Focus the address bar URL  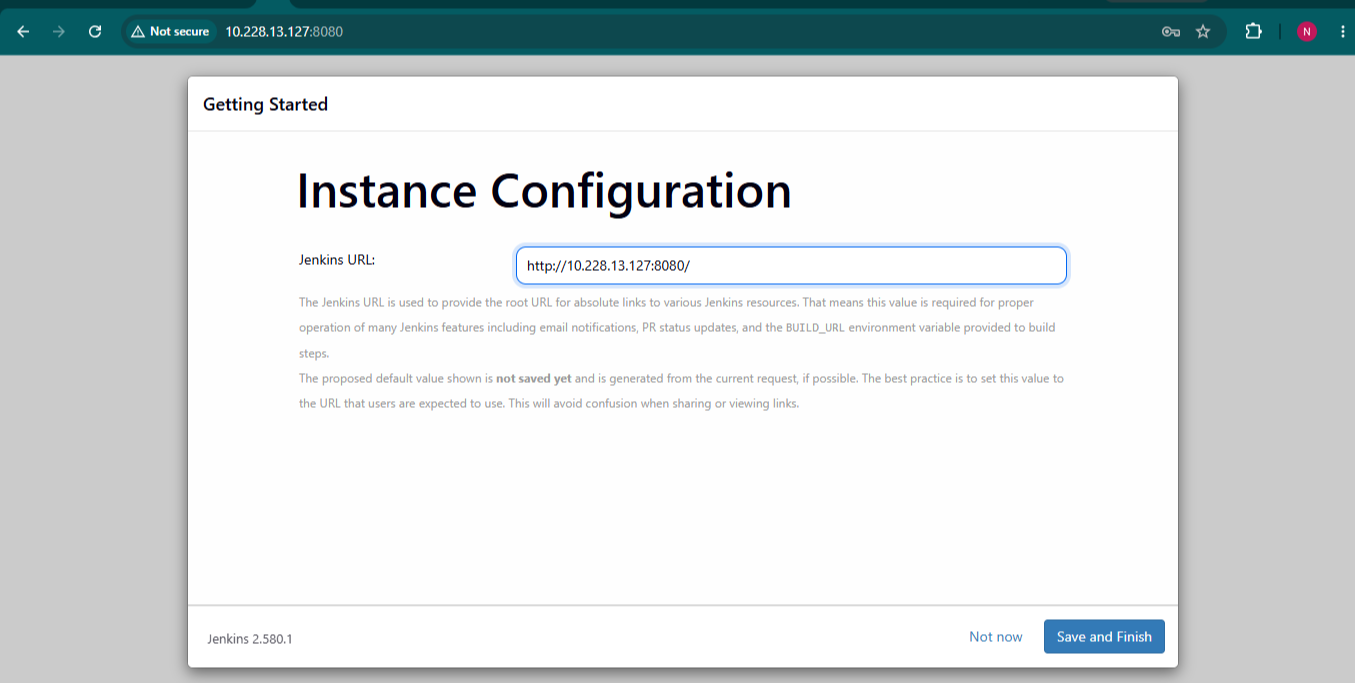click(284, 31)
